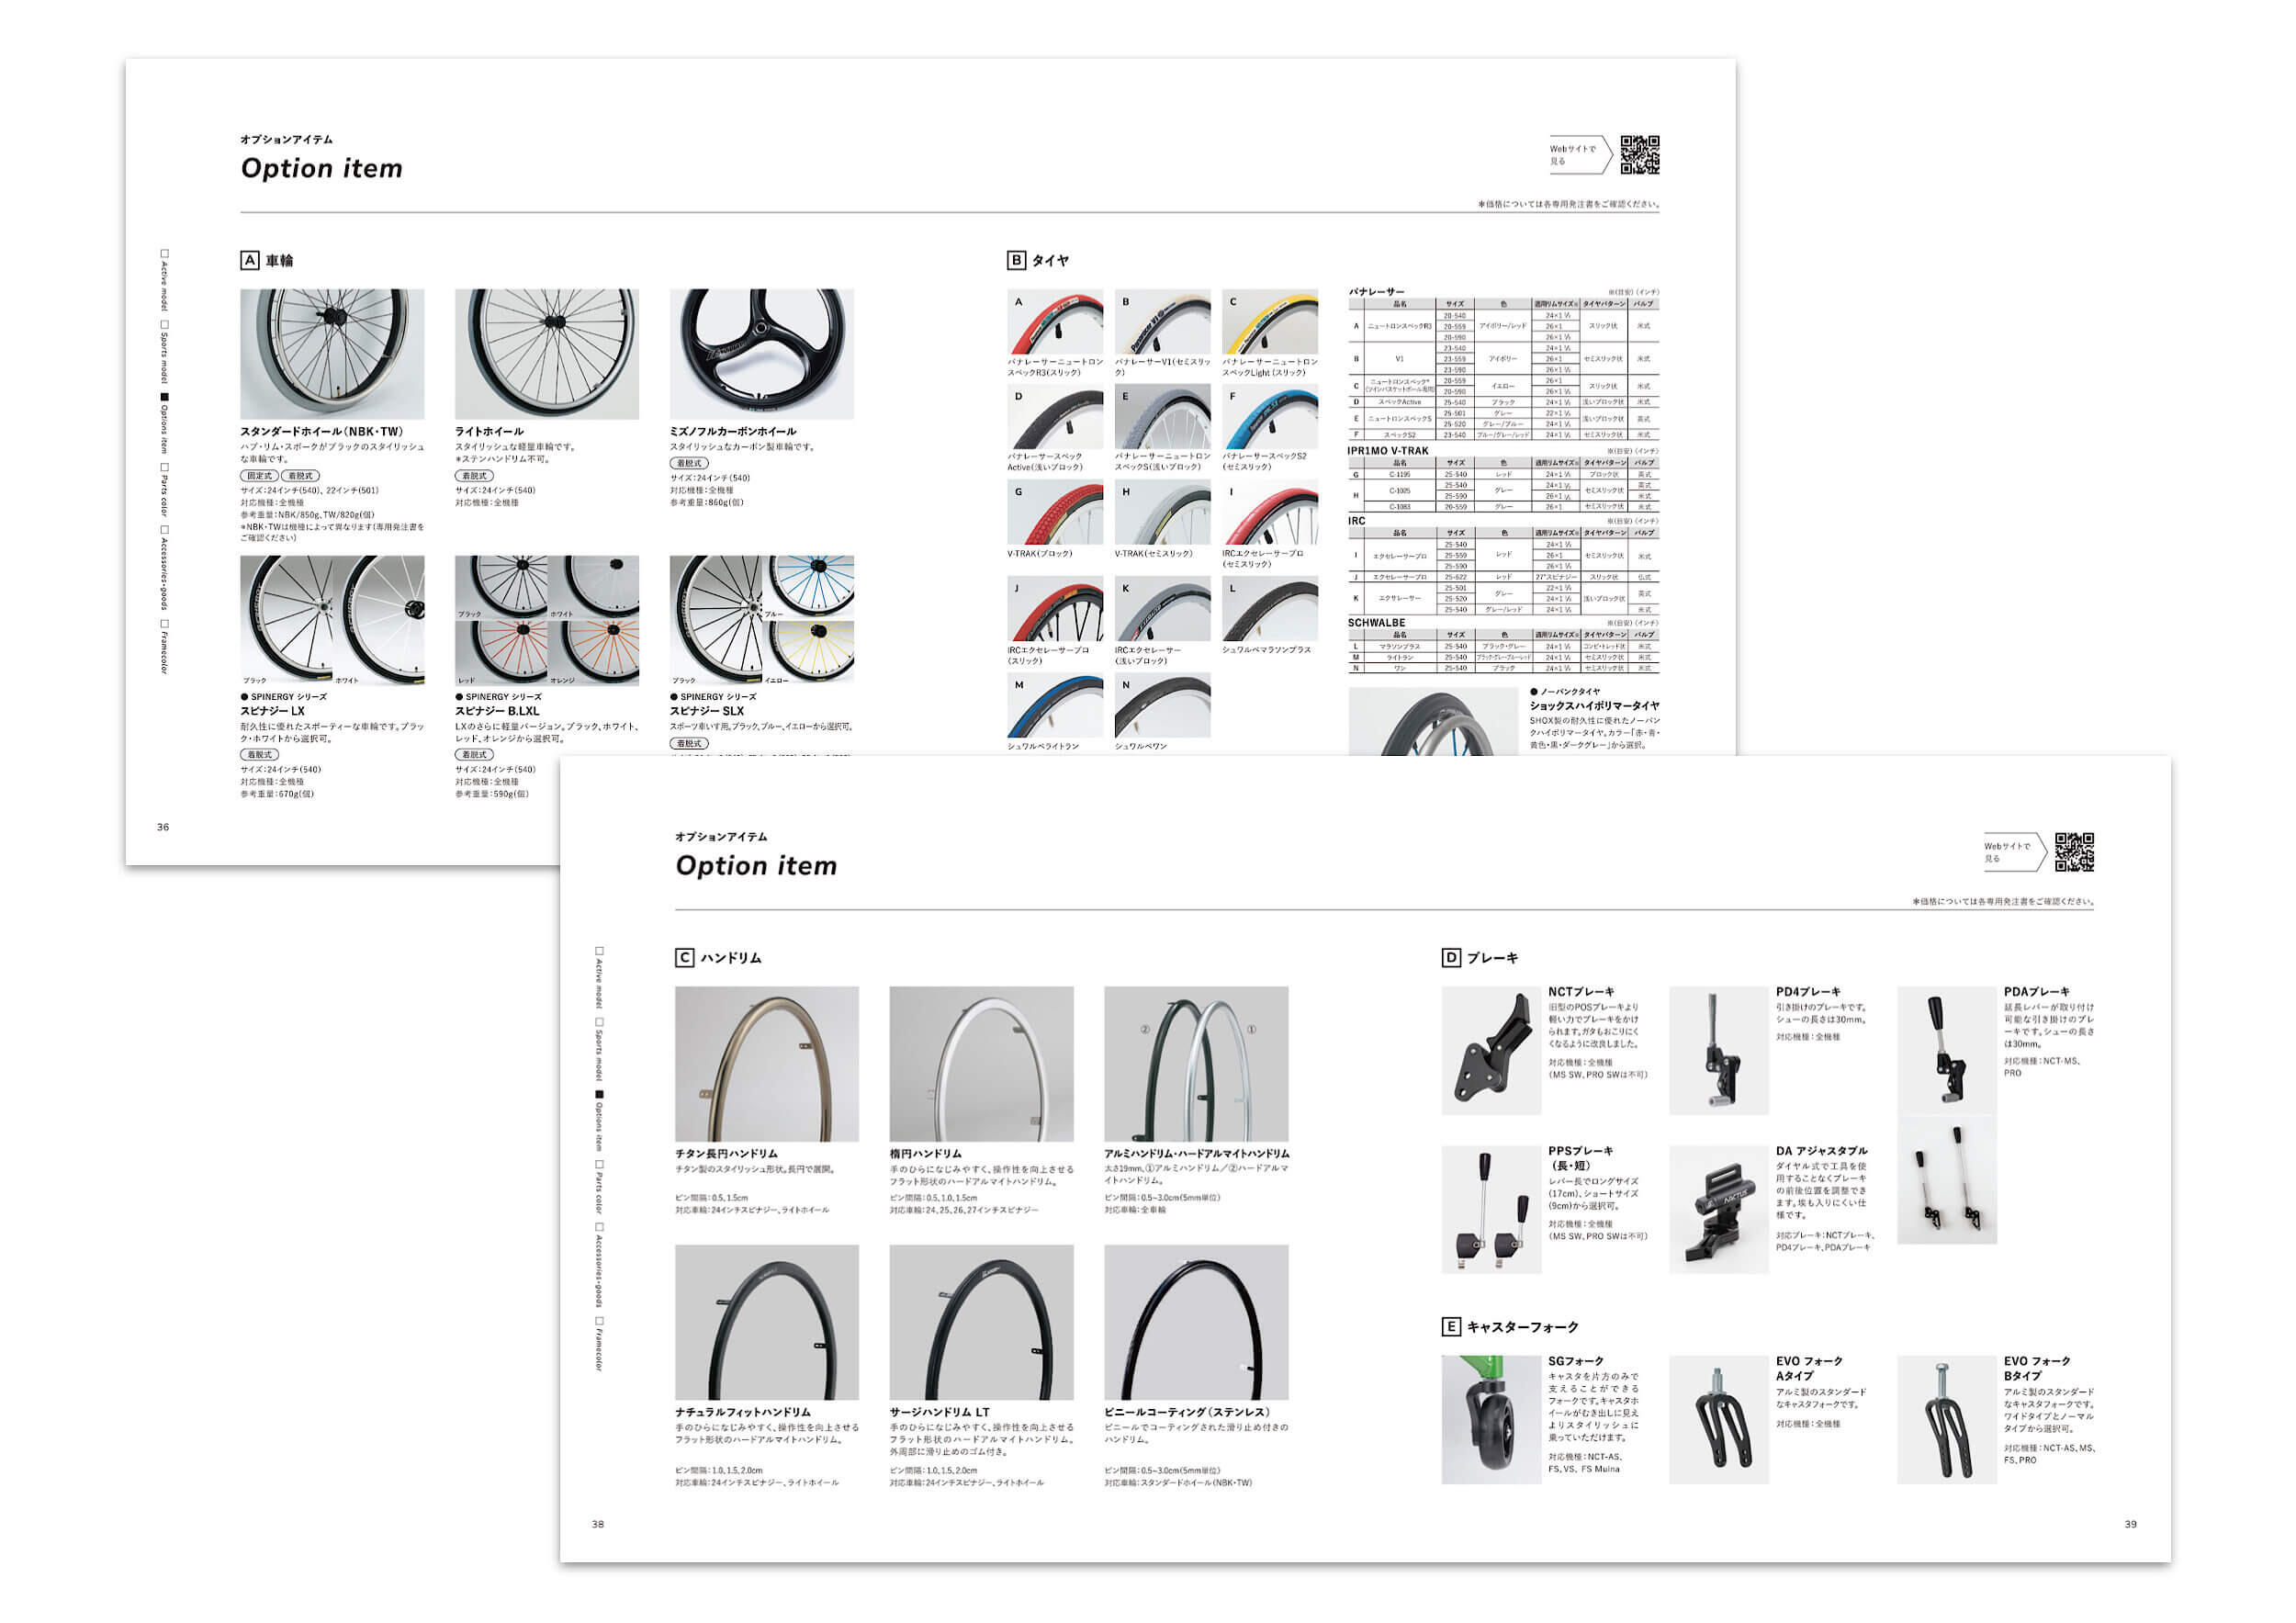The height and width of the screenshot is (1623, 2296).
Task: Click the 固定式 tag under スタンダードホイール
Action: (259, 476)
